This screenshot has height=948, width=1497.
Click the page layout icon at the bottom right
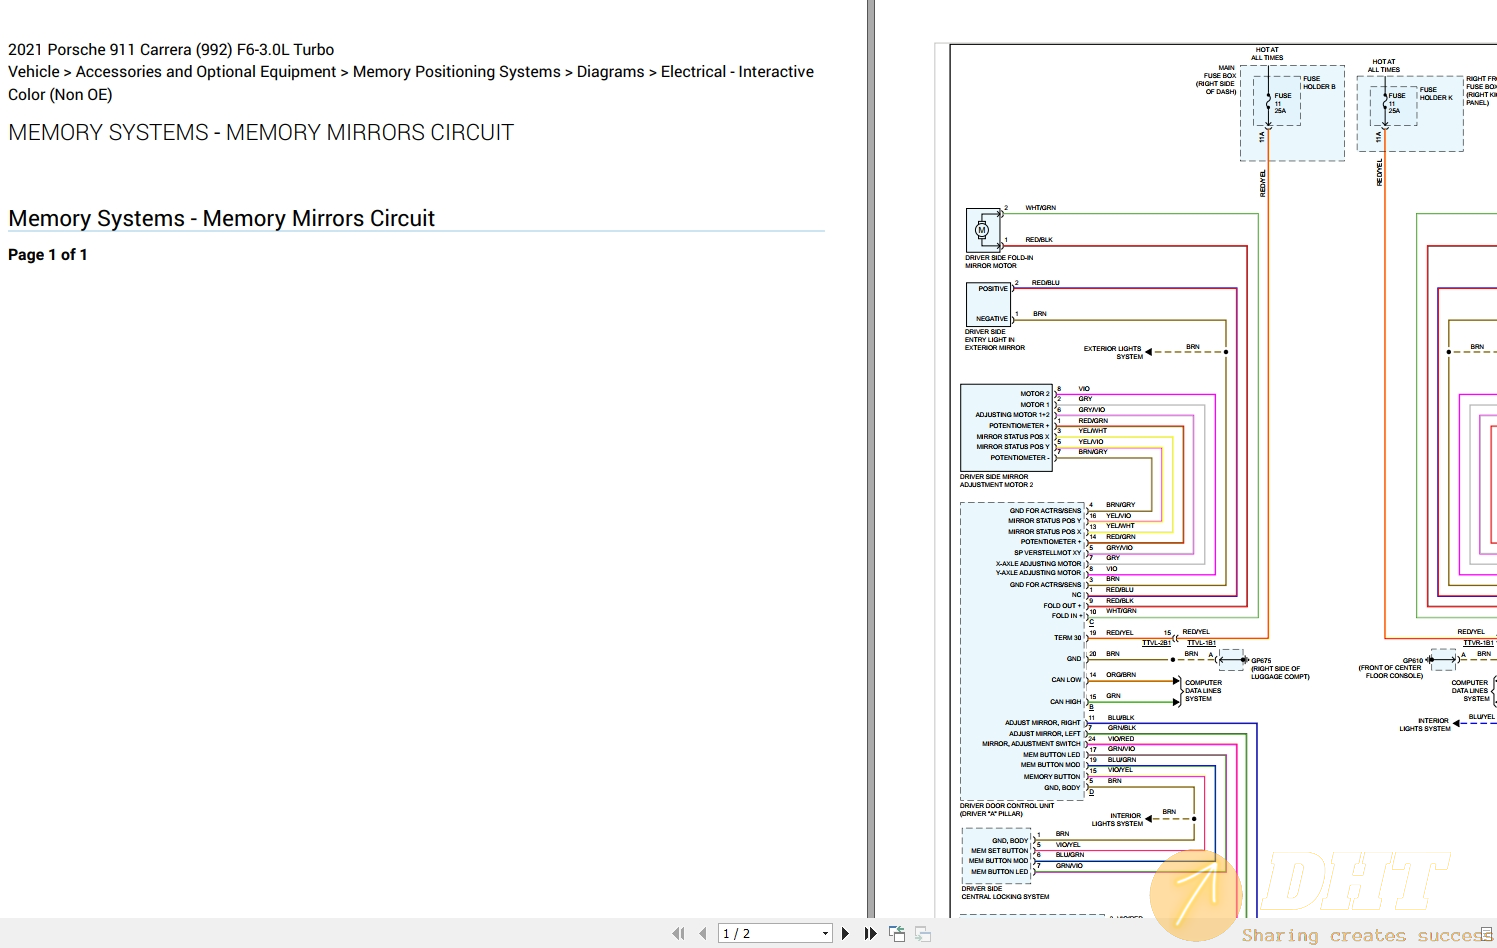(x=1487, y=933)
